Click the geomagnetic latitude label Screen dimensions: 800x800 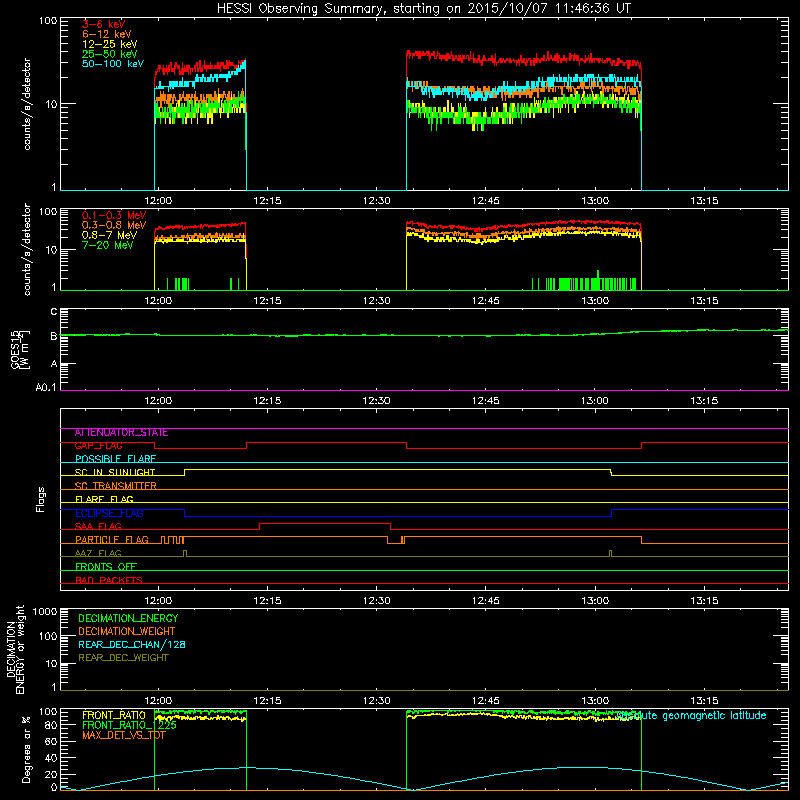pyautogui.click(x=691, y=716)
